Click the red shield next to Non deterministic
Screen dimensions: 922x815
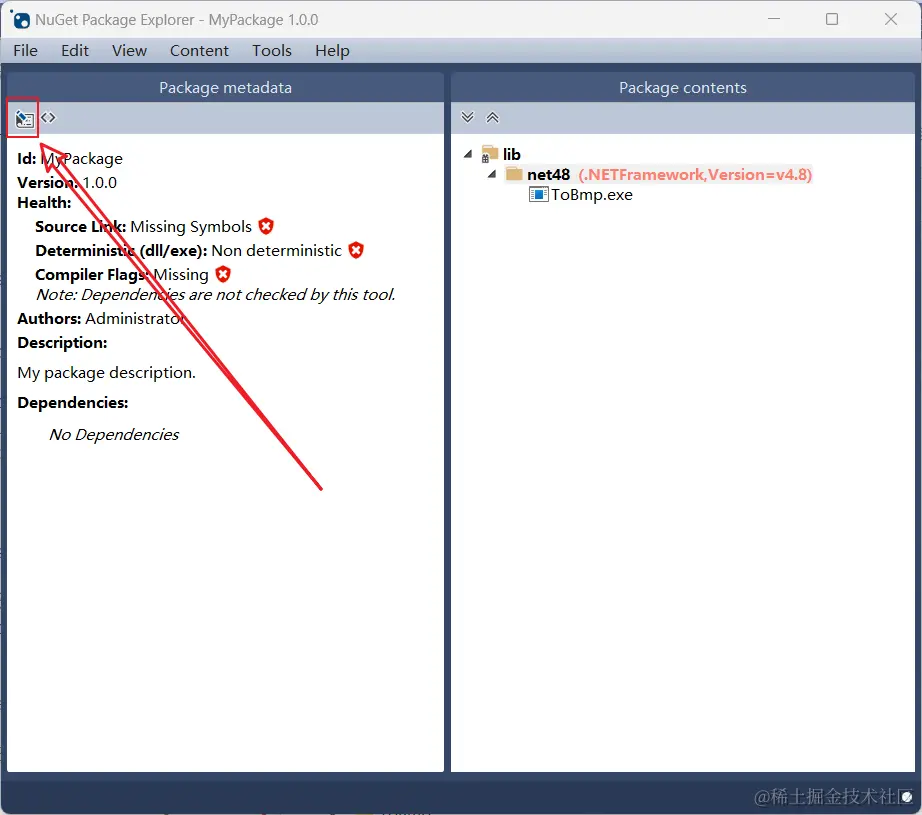coord(356,250)
